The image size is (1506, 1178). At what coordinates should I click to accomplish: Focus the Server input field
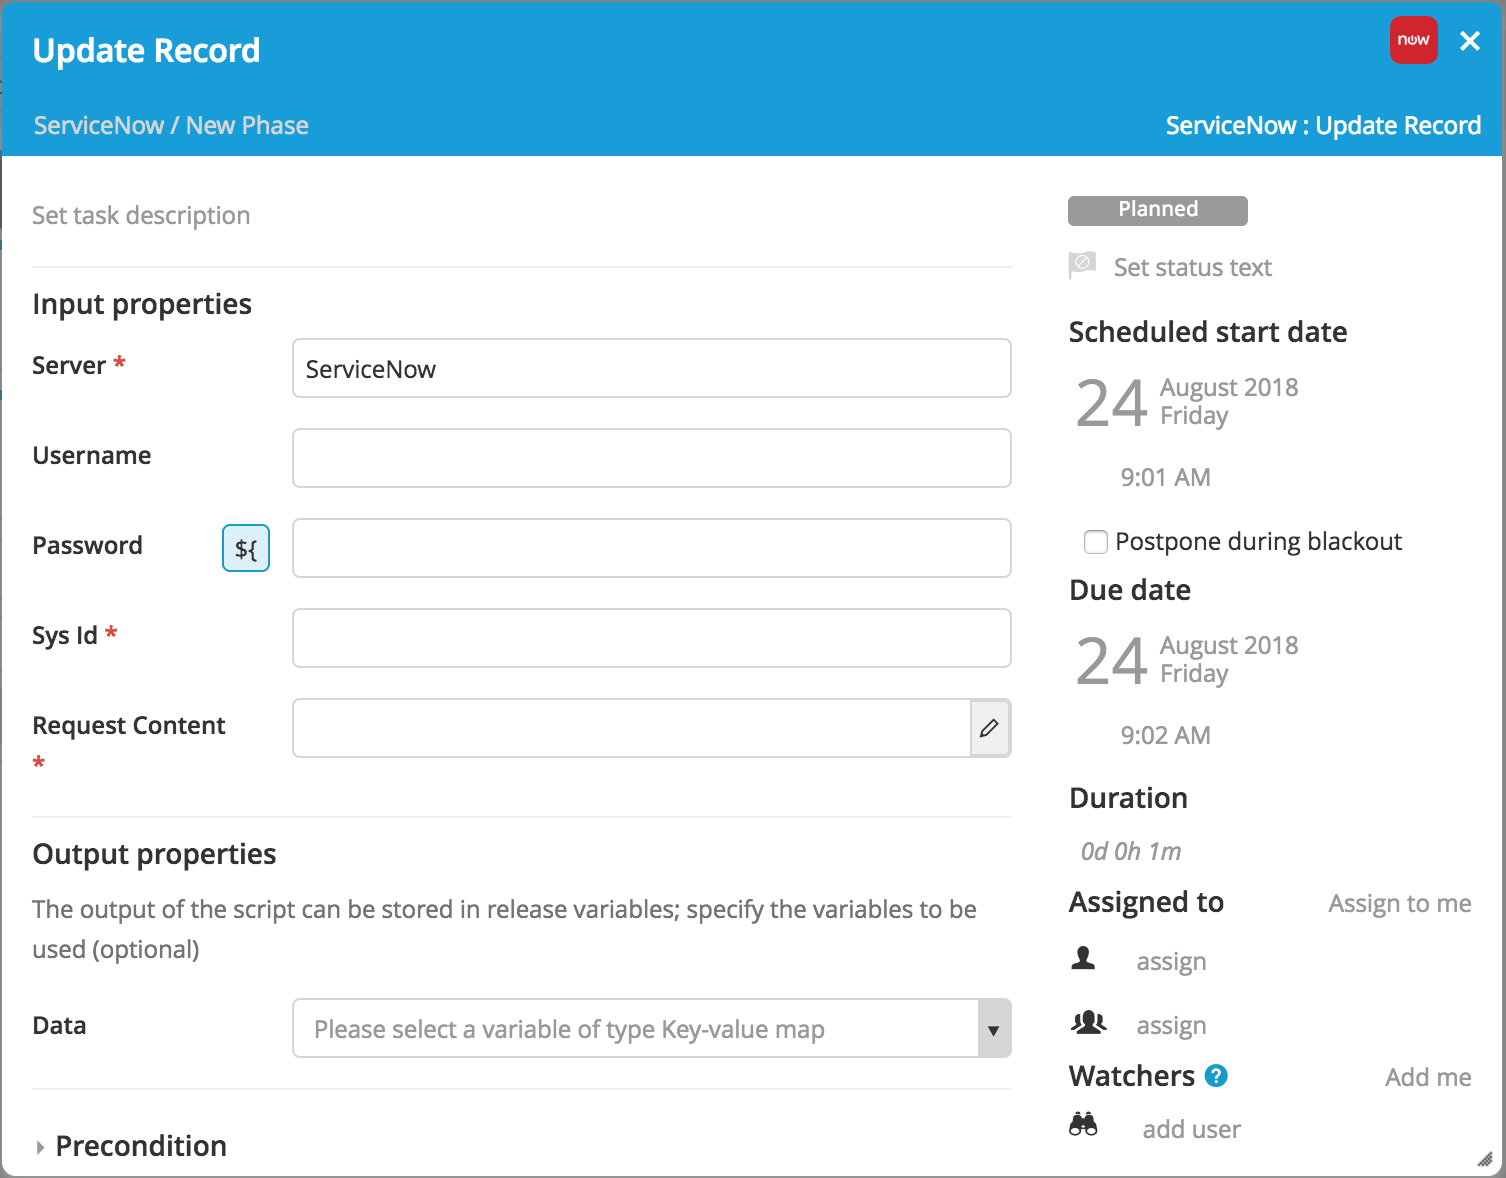pyautogui.click(x=652, y=368)
